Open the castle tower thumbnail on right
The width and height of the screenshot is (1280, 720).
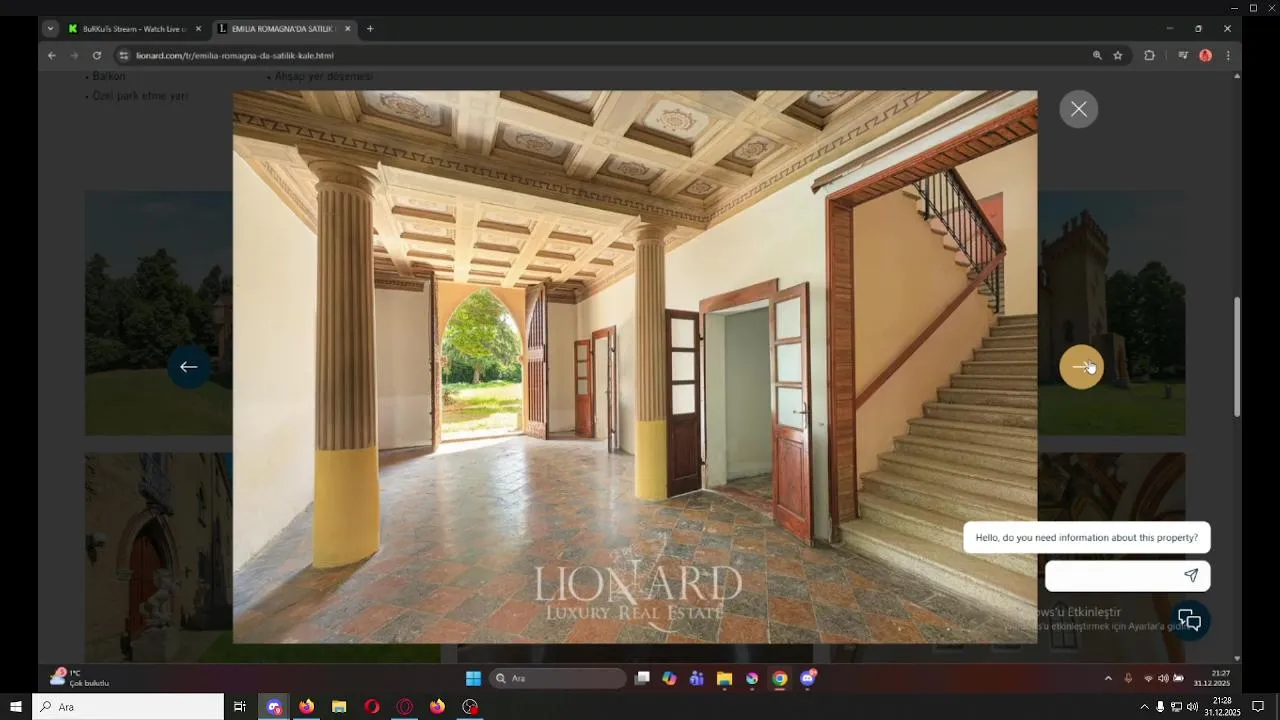[x=1111, y=313]
